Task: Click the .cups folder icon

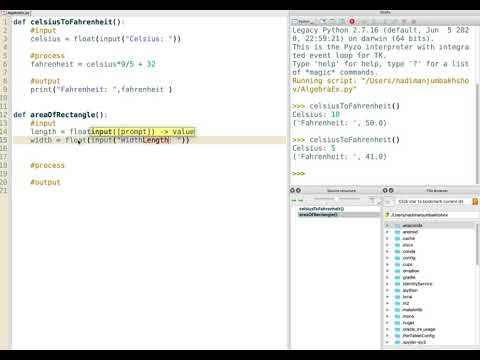Action: coord(397,265)
